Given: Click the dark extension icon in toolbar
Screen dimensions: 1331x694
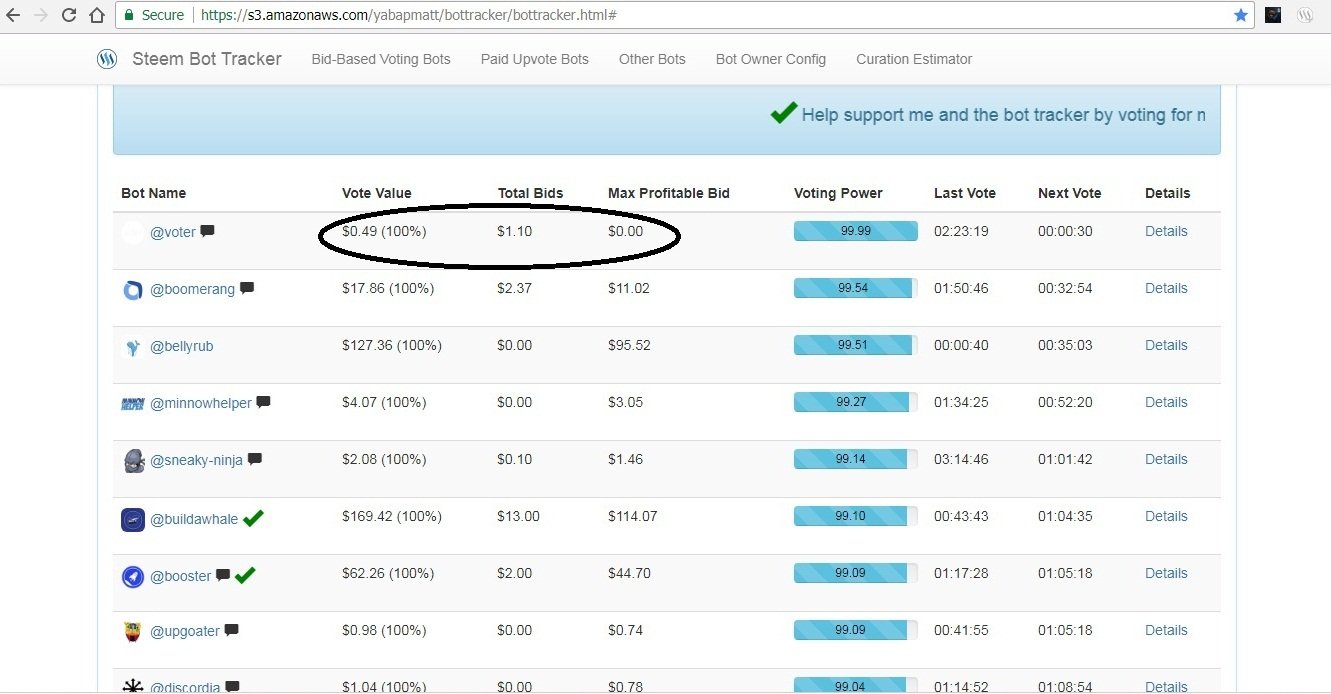Looking at the screenshot, I should pyautogui.click(x=1273, y=15).
